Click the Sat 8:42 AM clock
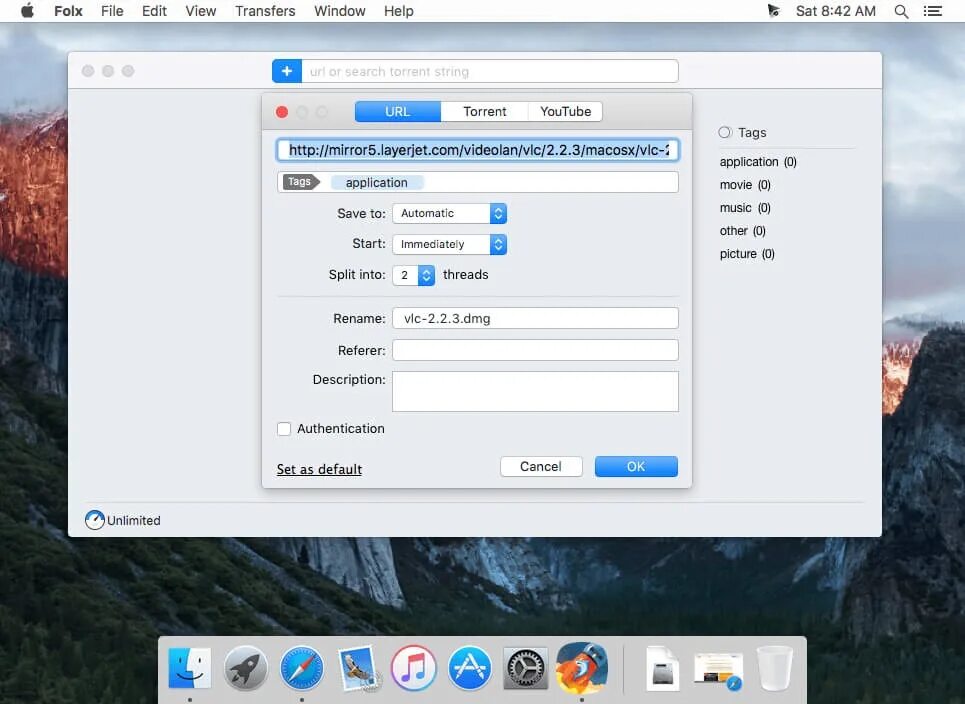Screen dimensions: 965x704 pos(836,11)
